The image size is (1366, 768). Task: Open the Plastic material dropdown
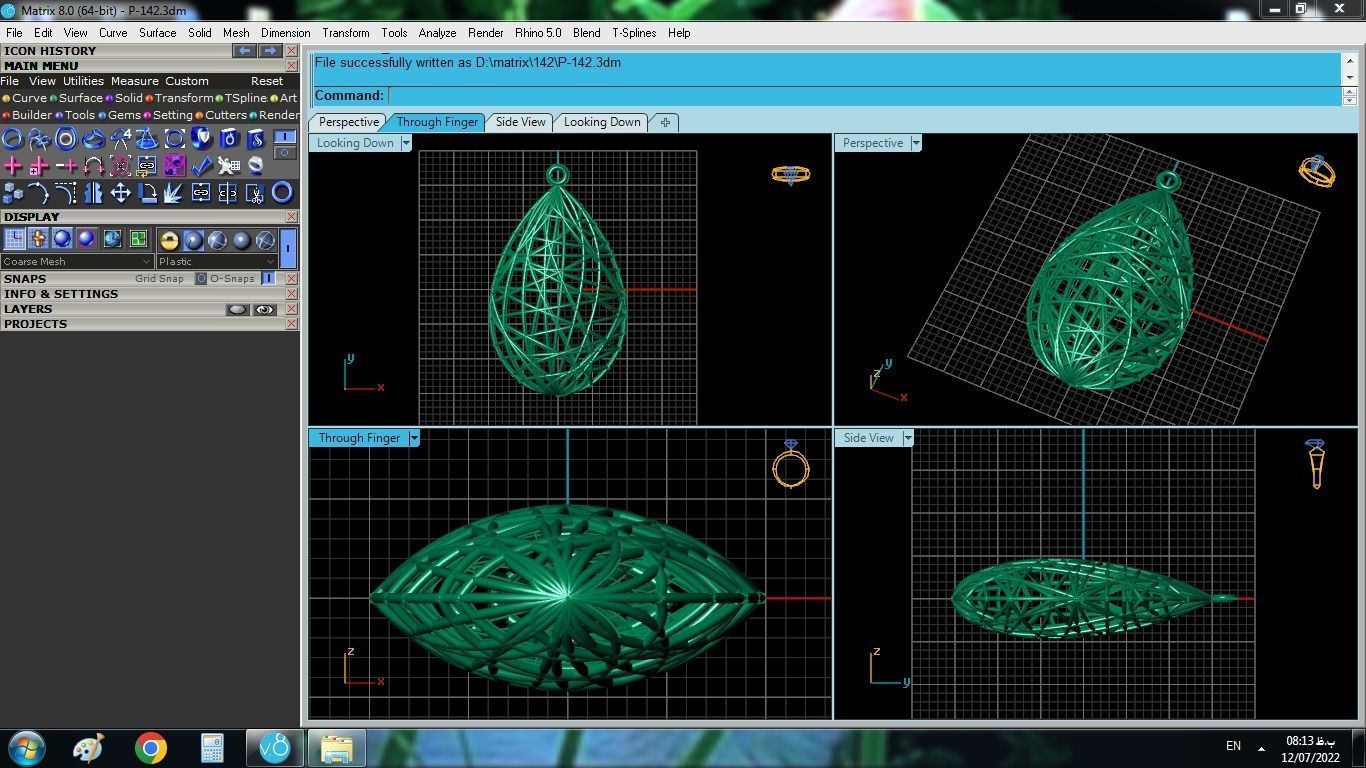tap(217, 262)
